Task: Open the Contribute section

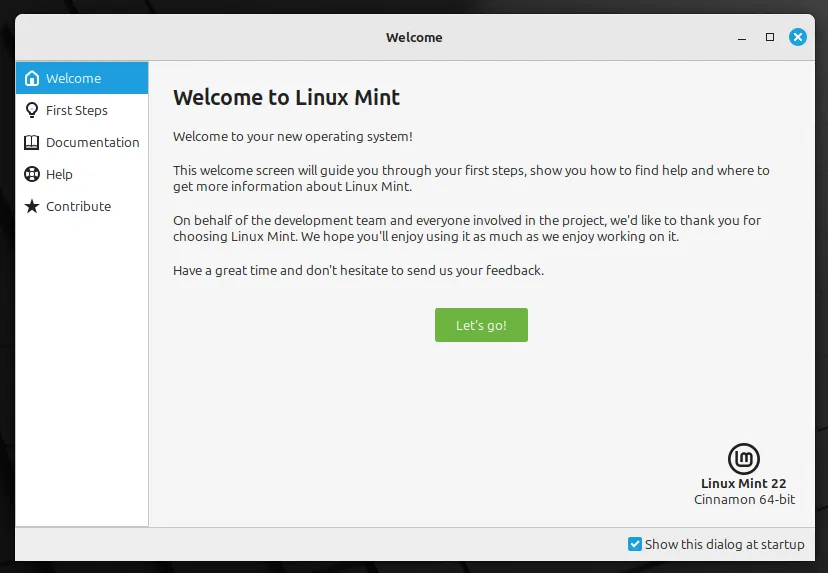Action: [82, 206]
